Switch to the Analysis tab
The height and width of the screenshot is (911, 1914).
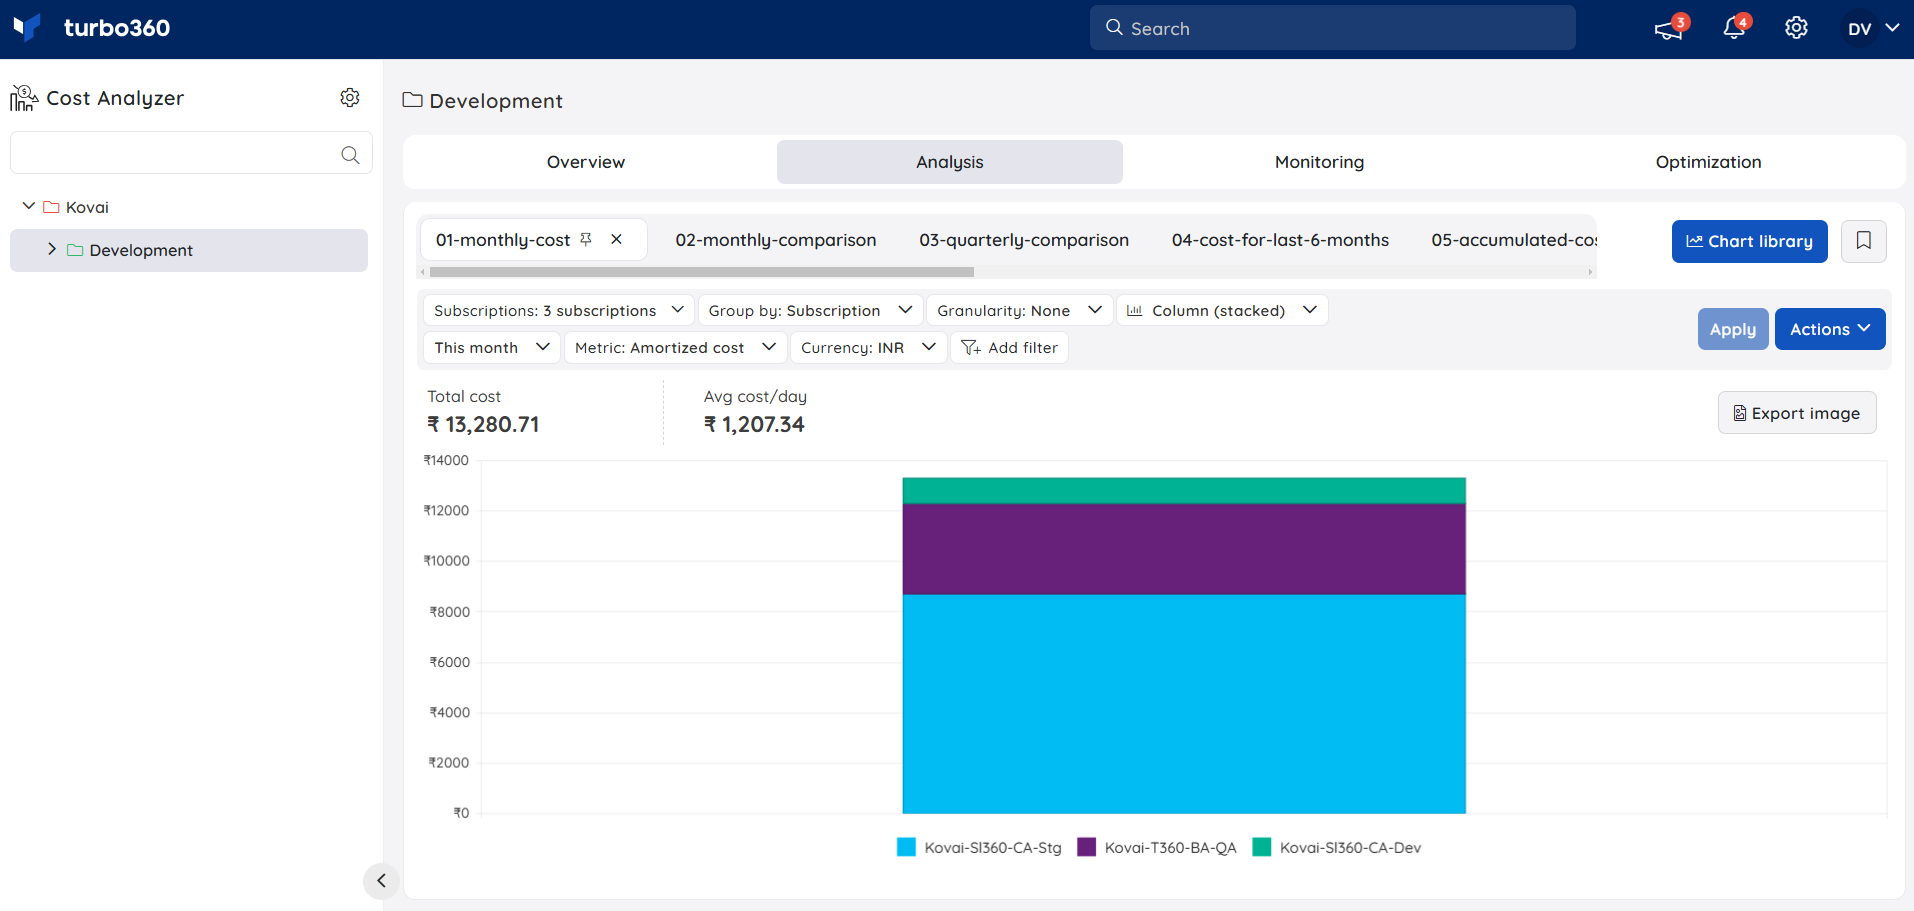[x=950, y=162]
